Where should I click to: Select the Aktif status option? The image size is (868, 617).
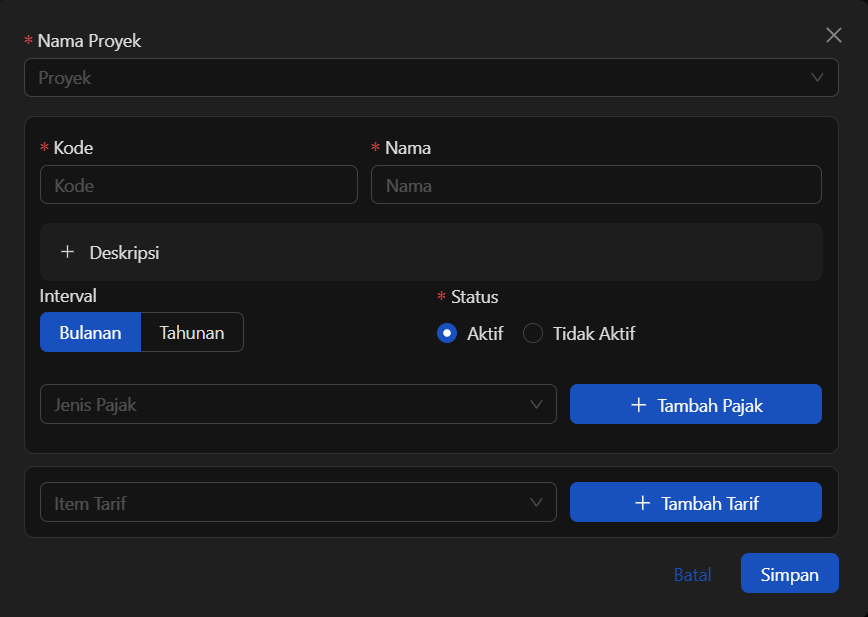447,333
